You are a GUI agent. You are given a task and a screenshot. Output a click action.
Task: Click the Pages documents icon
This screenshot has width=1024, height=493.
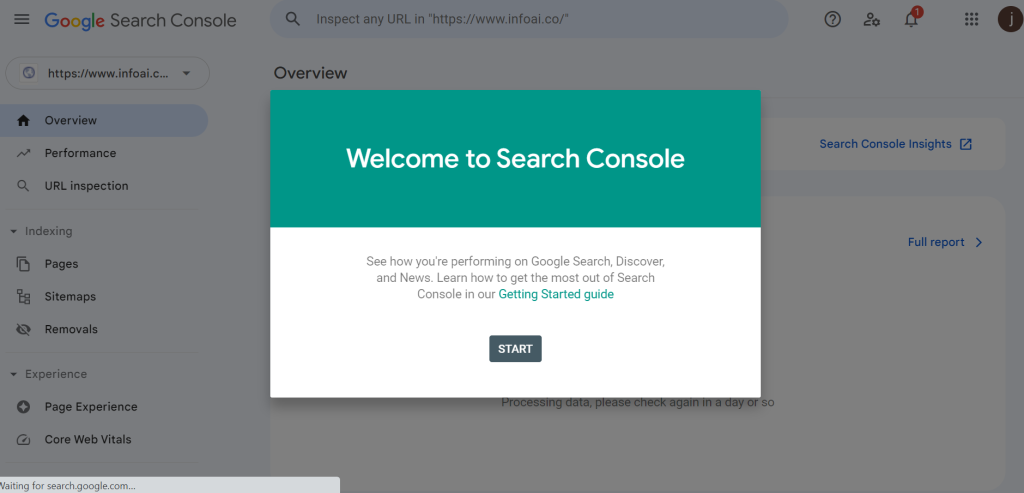click(x=24, y=264)
